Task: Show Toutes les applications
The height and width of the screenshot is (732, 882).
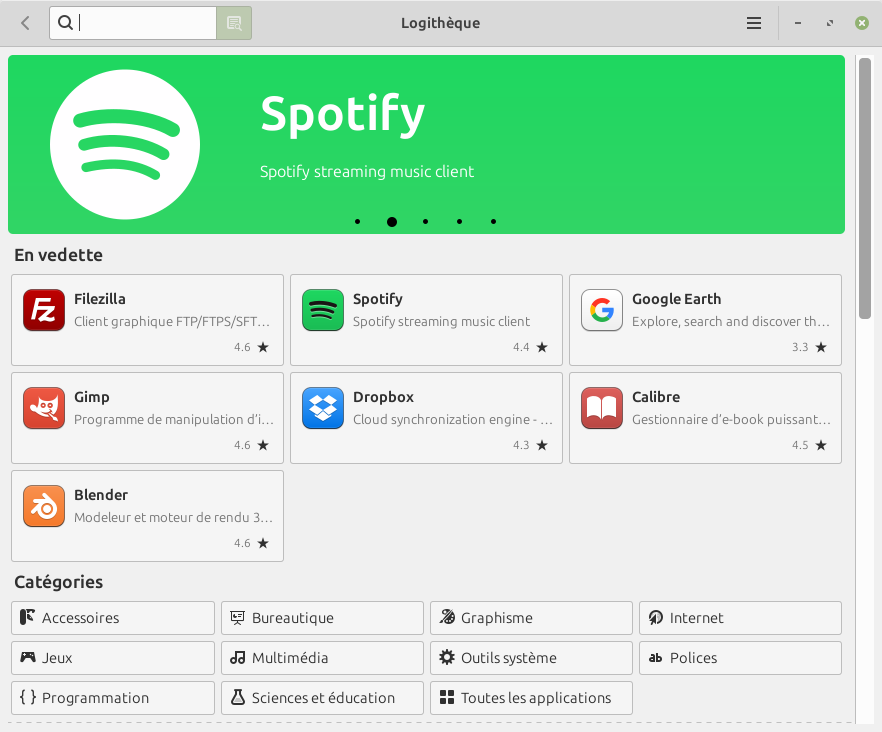Action: pos(531,698)
